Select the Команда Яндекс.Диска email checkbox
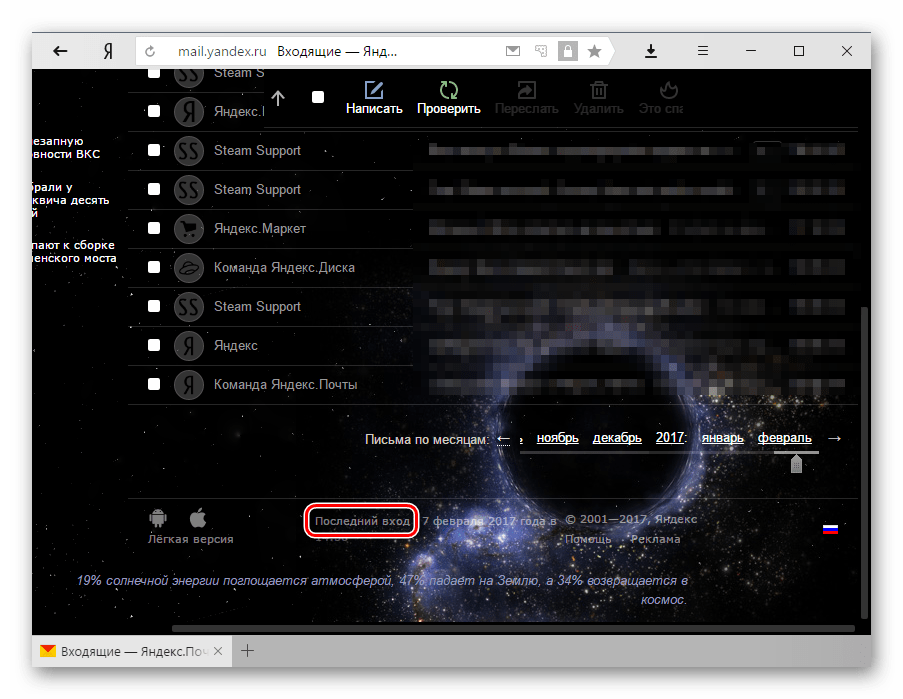Image resolution: width=903 pixels, height=699 pixels. click(x=154, y=267)
